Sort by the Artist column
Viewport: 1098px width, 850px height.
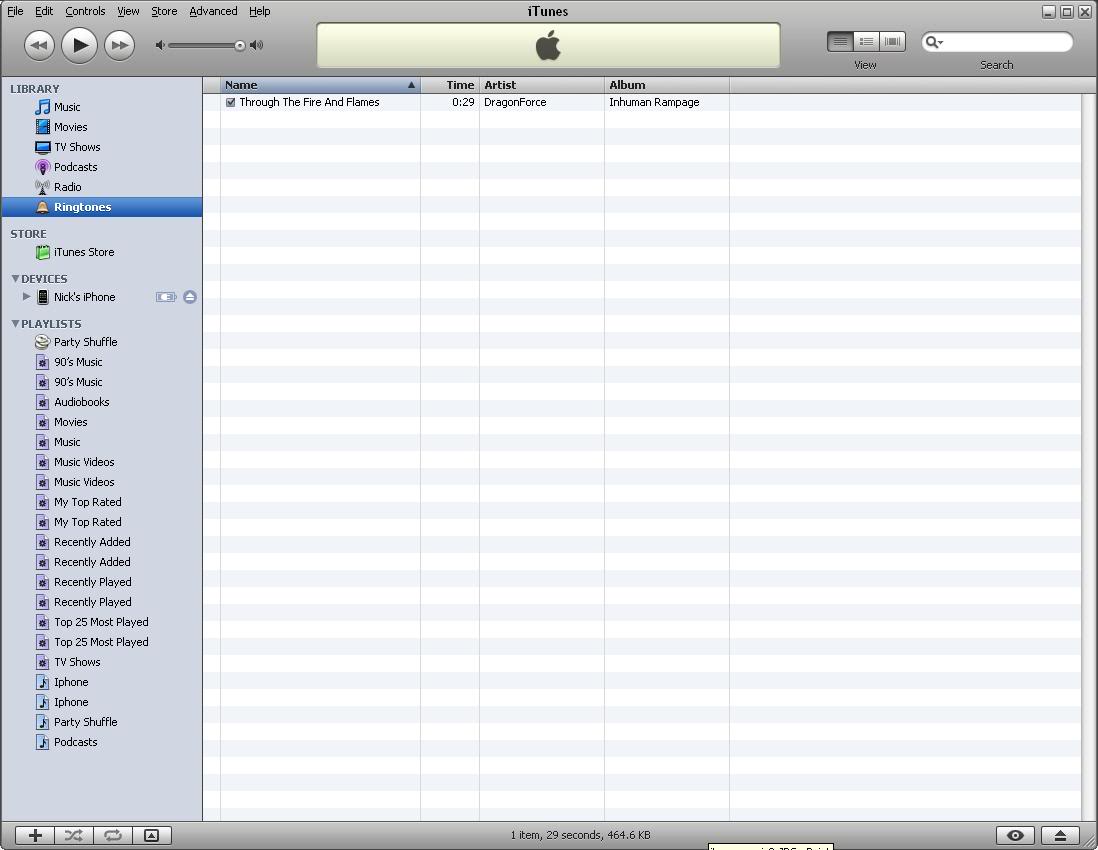[x=541, y=85]
